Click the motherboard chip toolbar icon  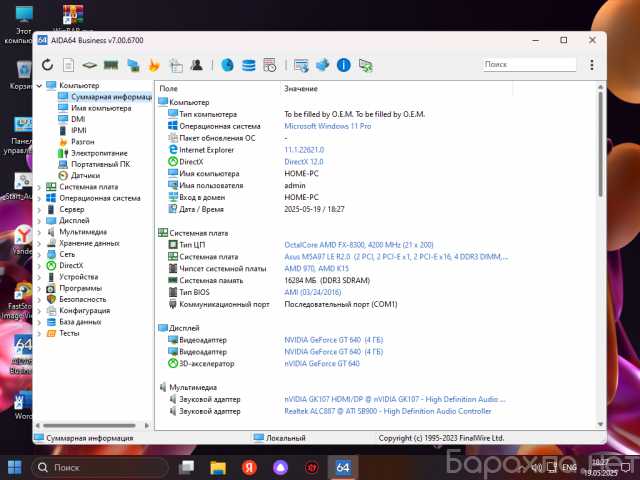point(89,65)
